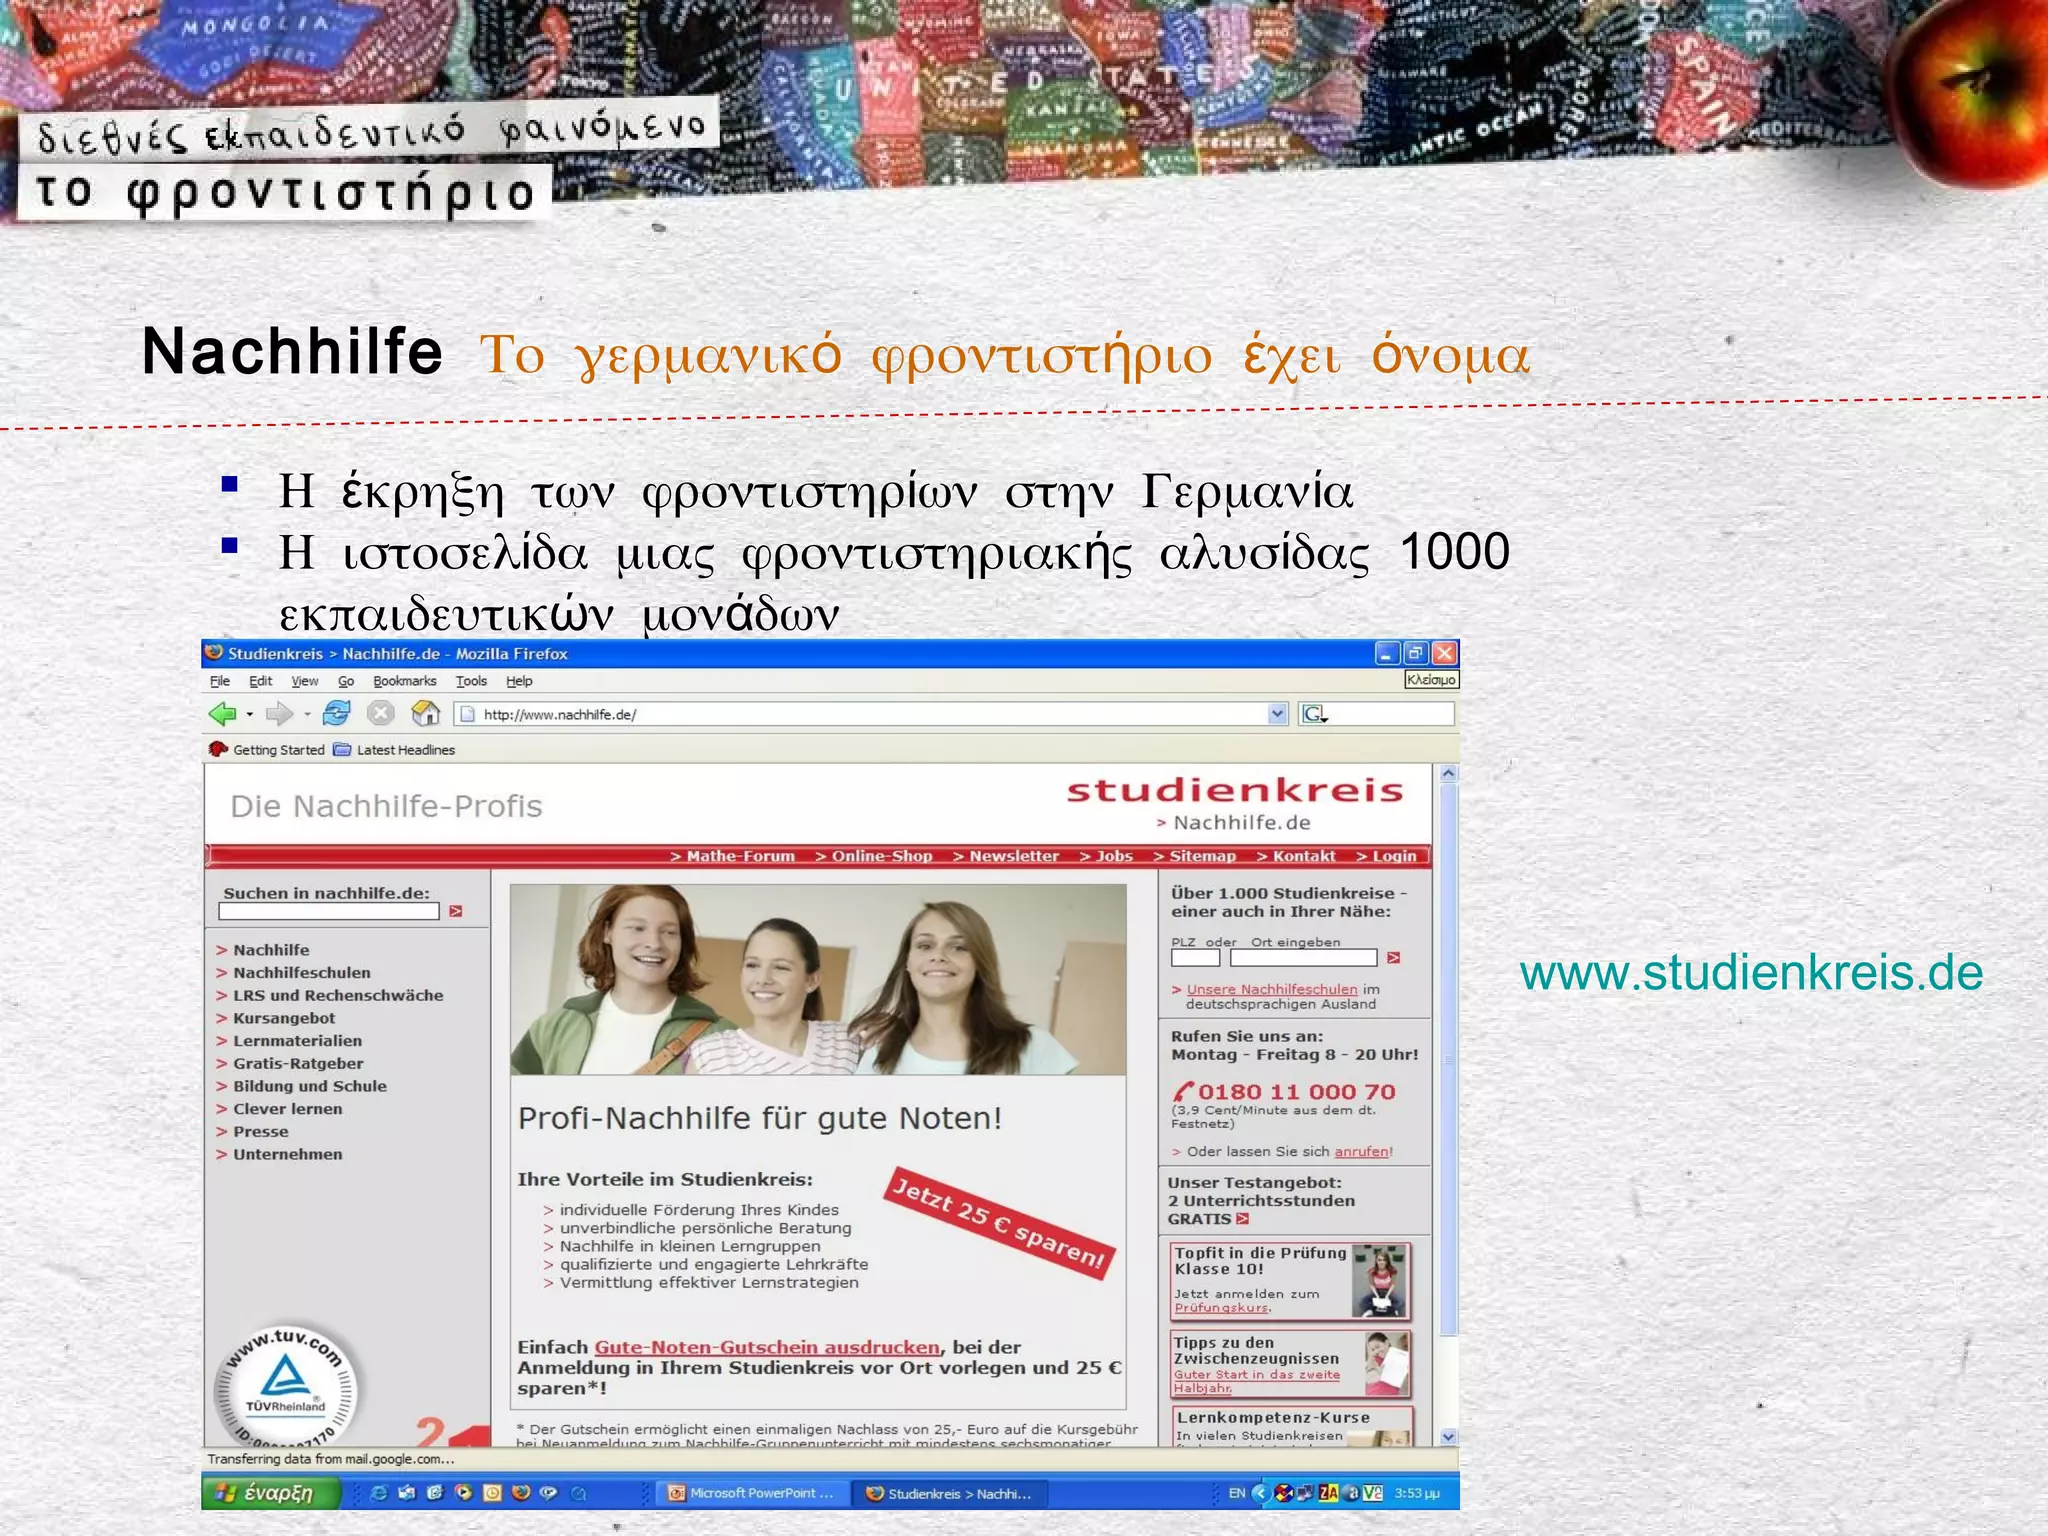
Task: Open the Forward history dropdown arrow
Action: coord(307,715)
